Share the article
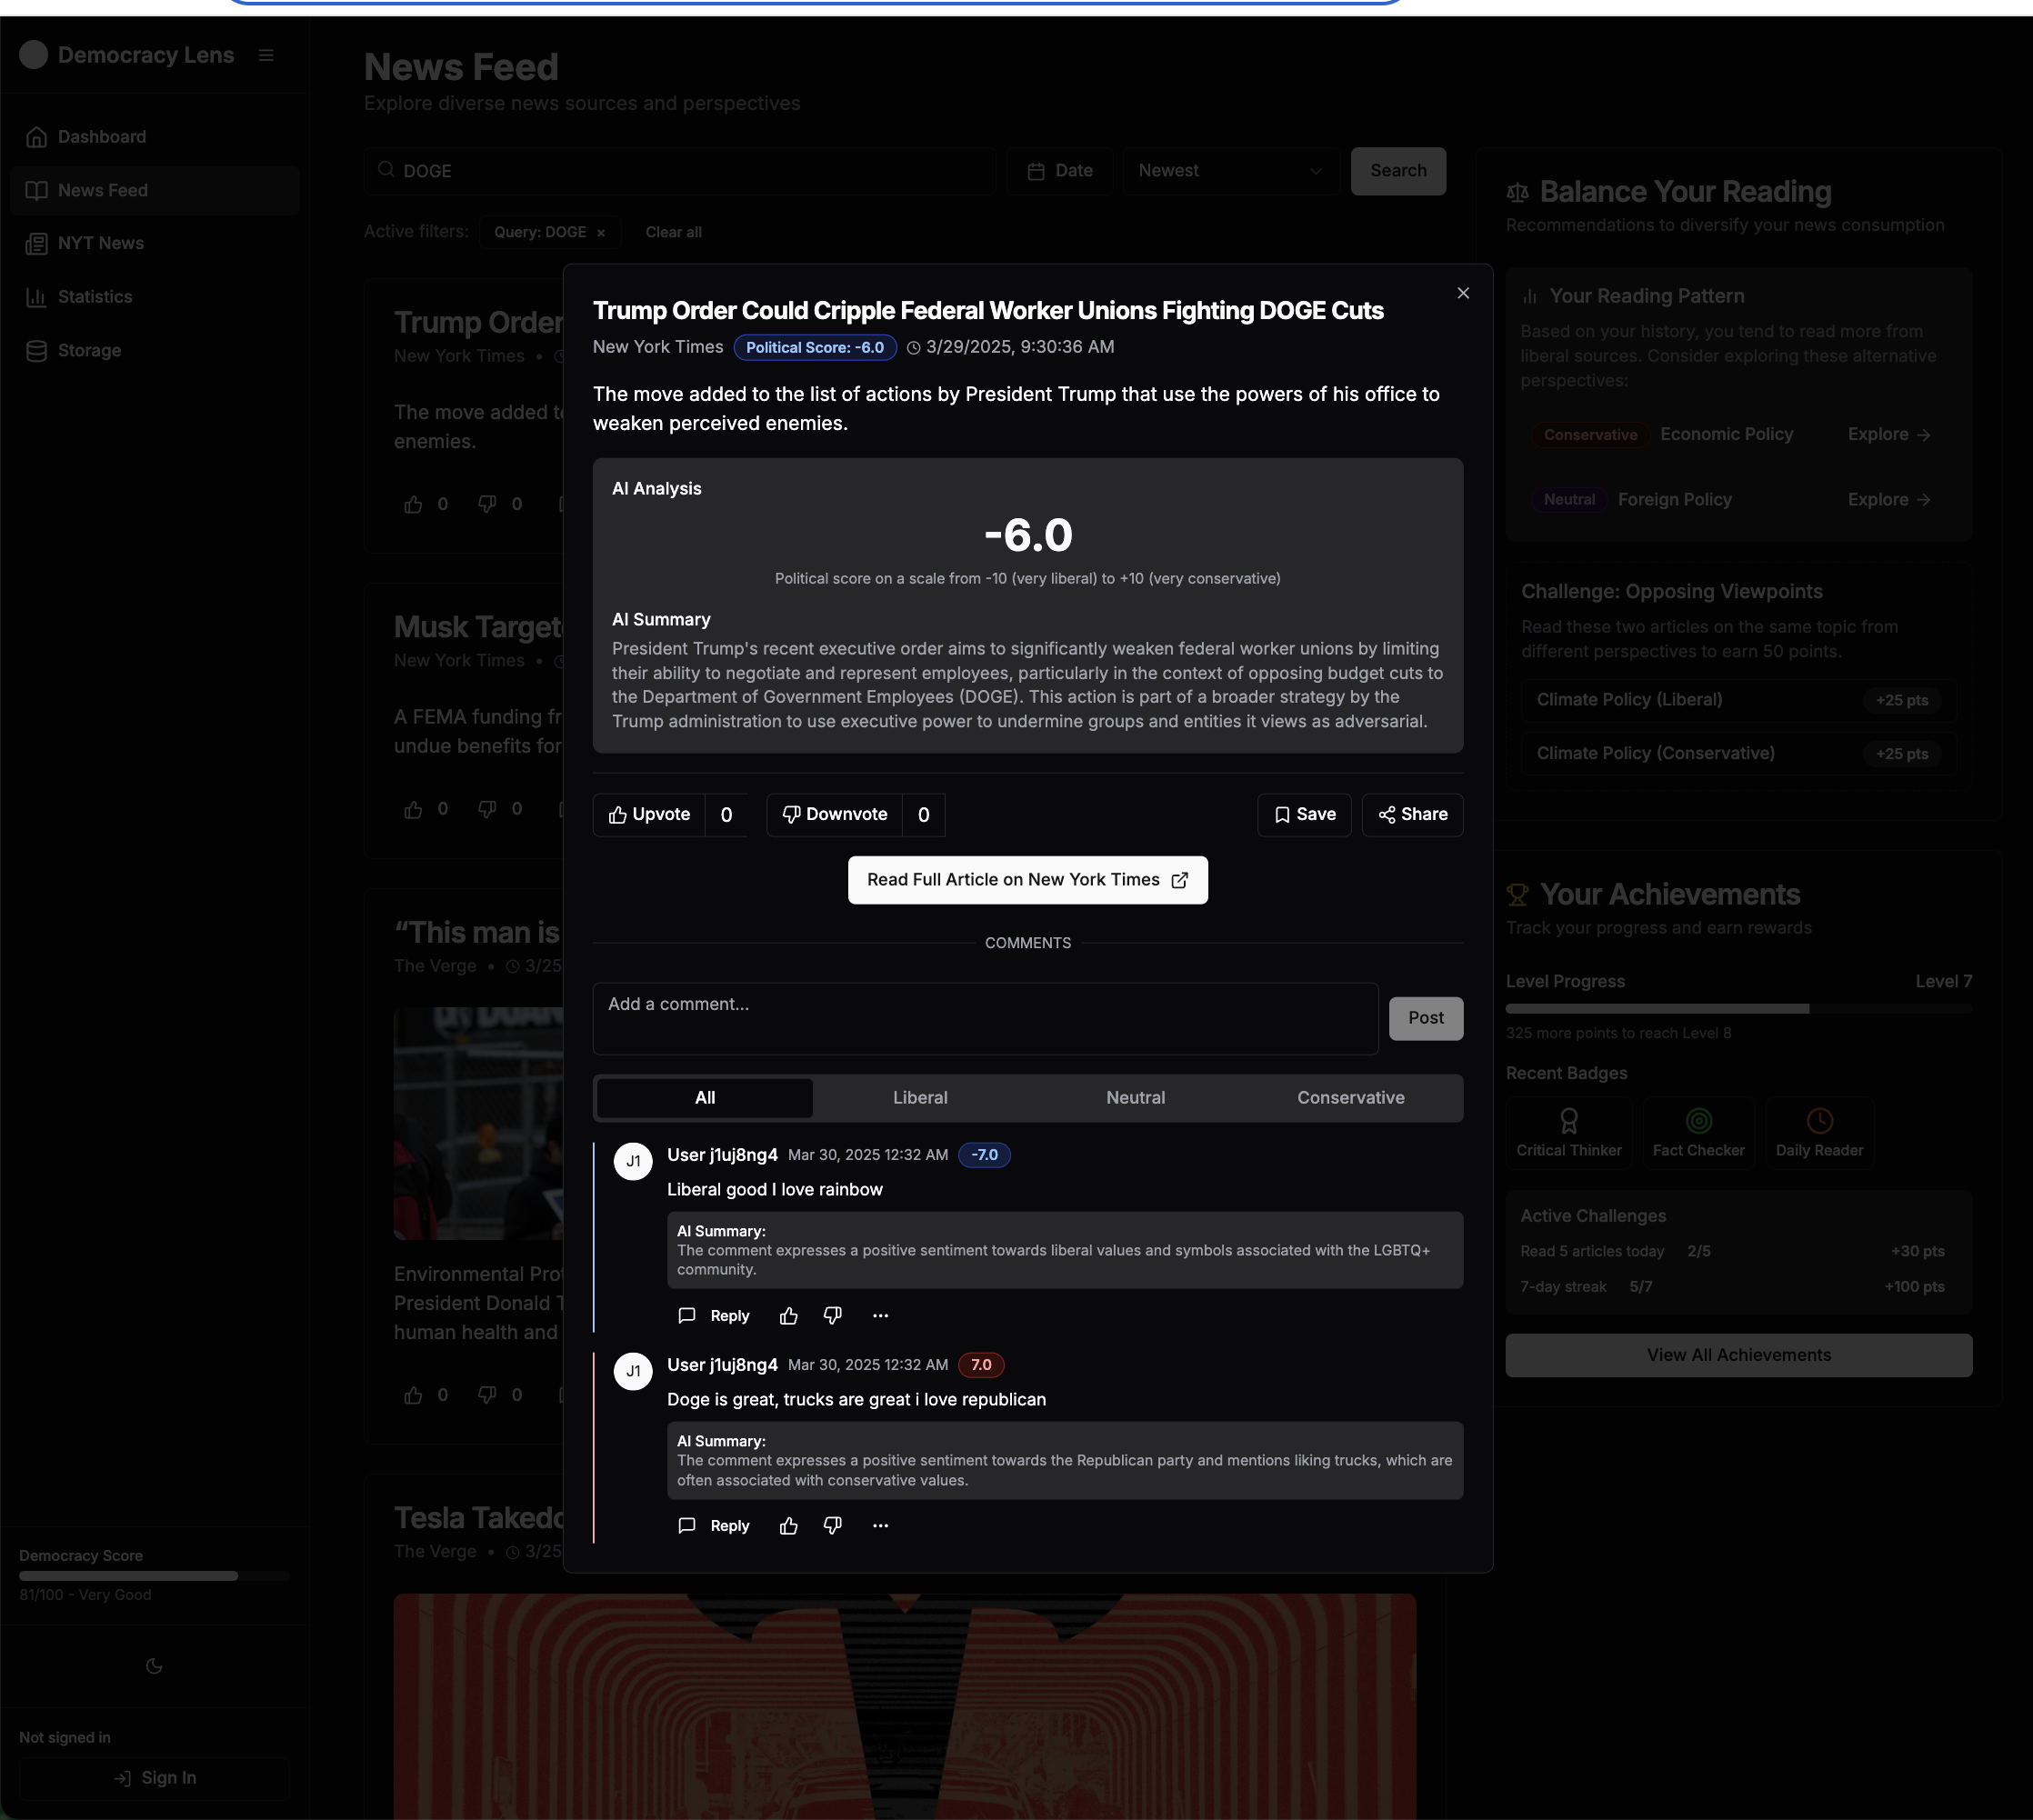 1412,815
